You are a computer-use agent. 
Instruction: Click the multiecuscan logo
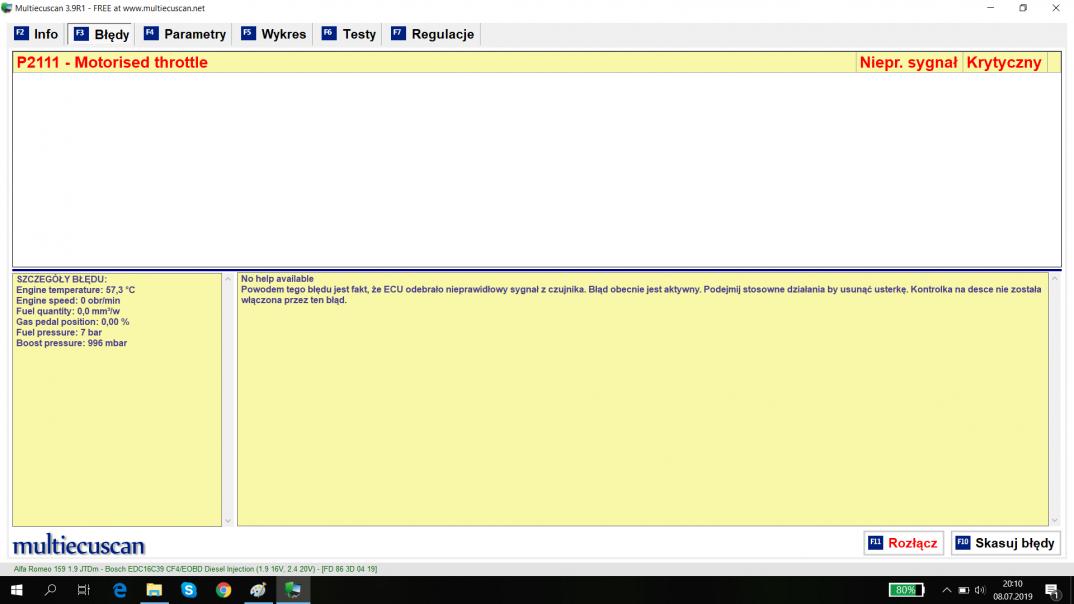79,545
